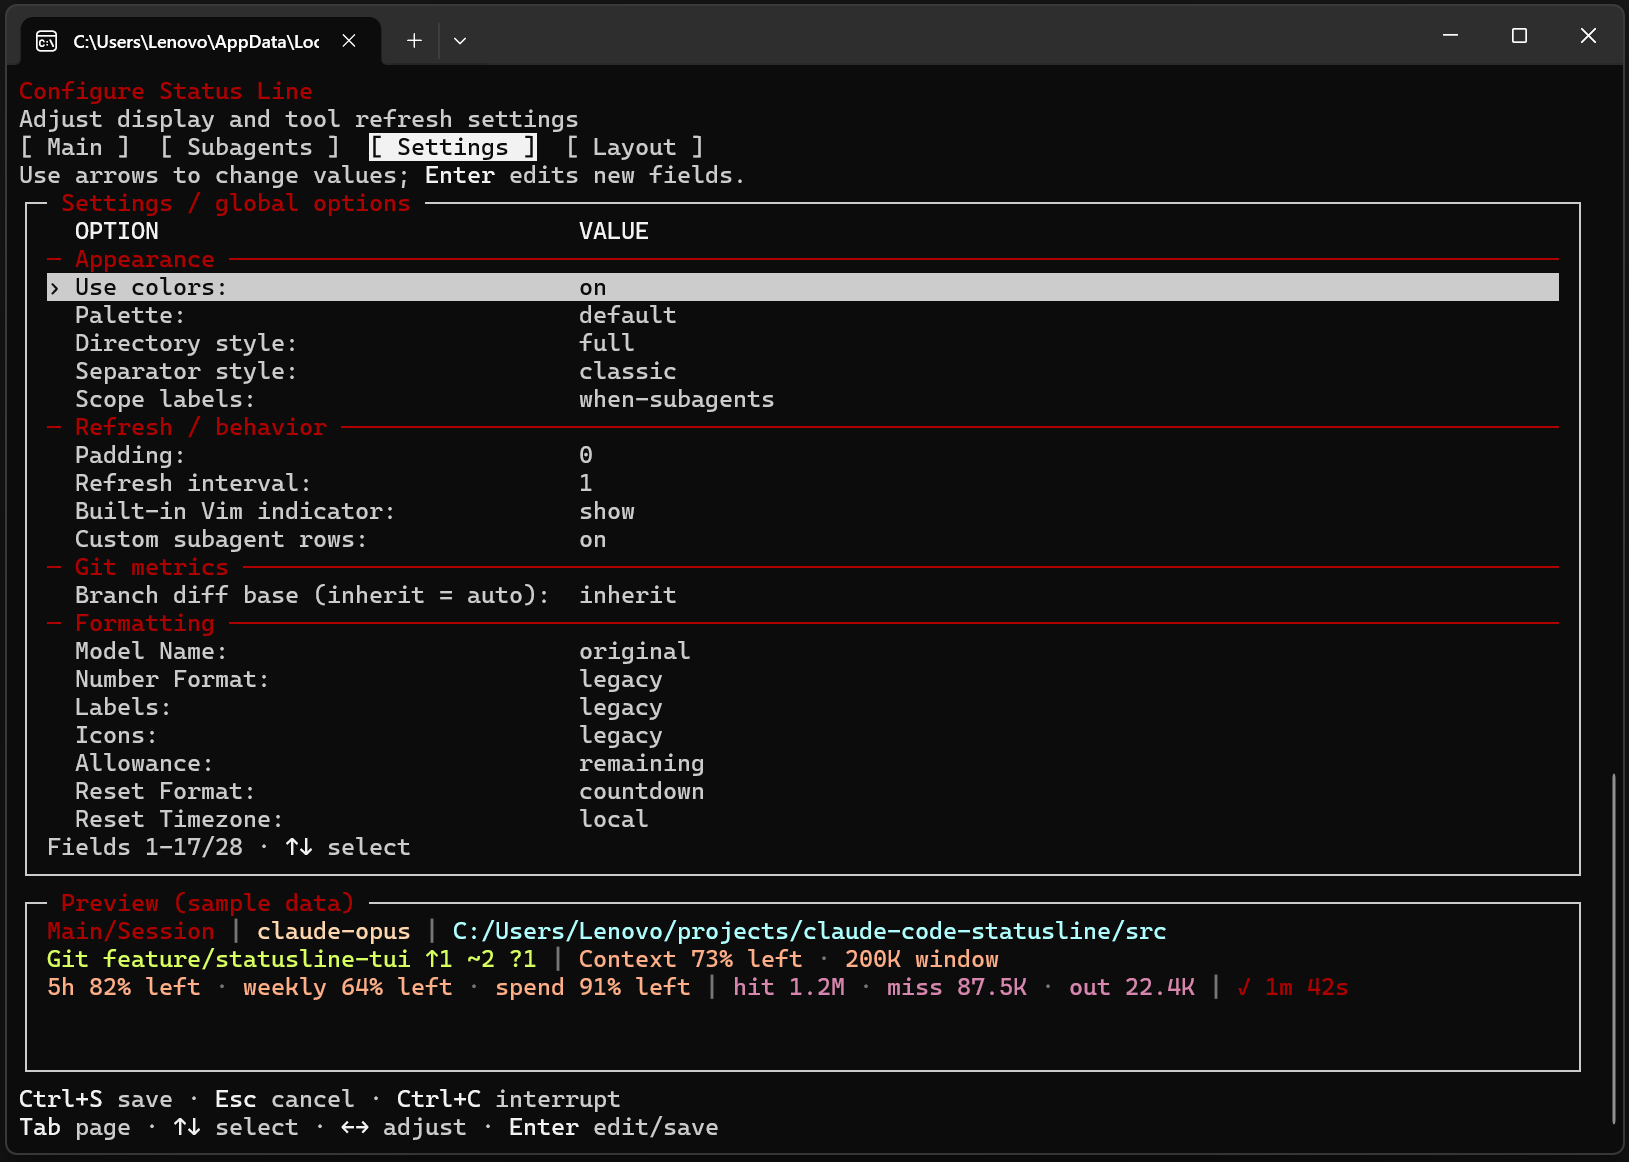The image size is (1629, 1162).
Task: Select the Palette option row
Action: click(130, 315)
